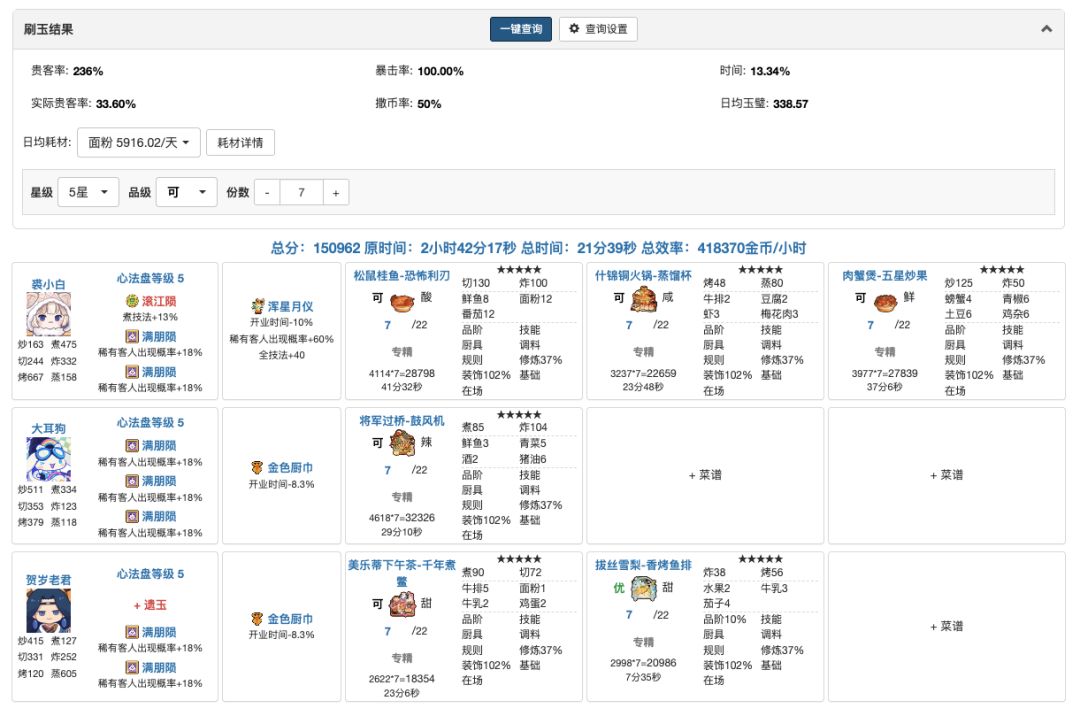Increase 份数 with the plus button
This screenshot has width=1080, height=716.
335,192
